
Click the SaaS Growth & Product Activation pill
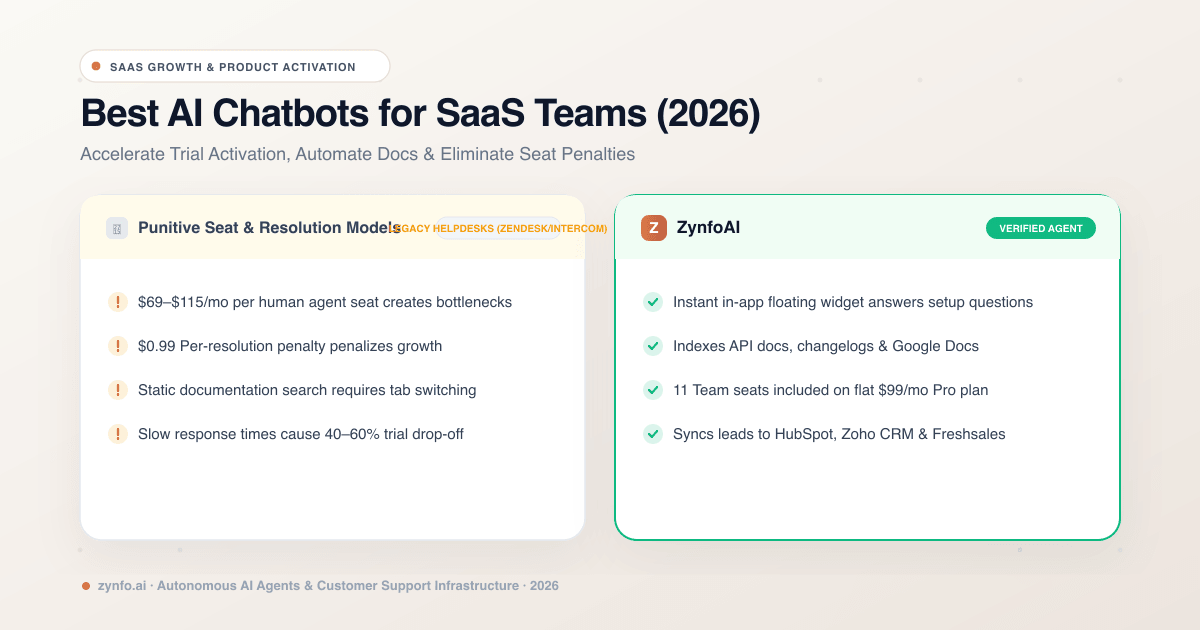[x=235, y=67]
